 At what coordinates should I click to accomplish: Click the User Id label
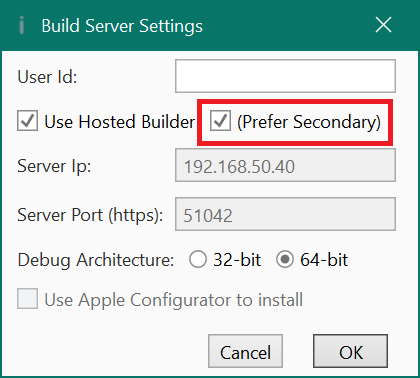click(47, 77)
